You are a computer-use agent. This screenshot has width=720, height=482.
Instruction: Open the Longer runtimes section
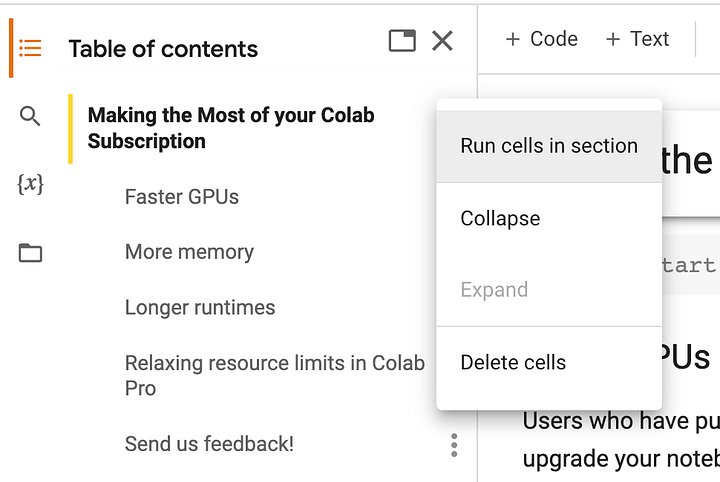(x=200, y=308)
